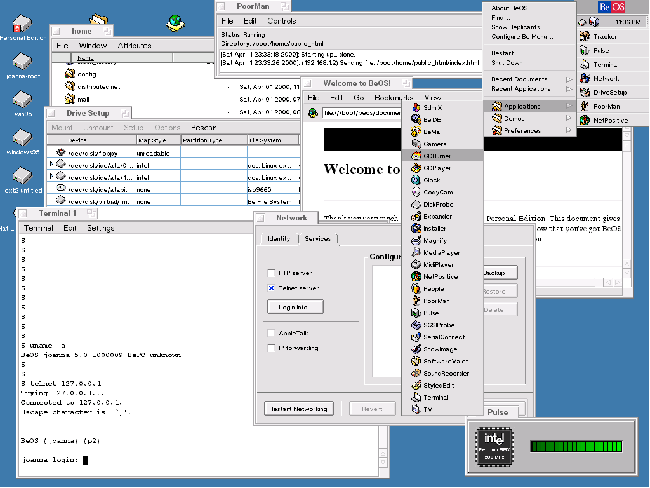This screenshot has height=488, width=650.
Task: Uncheck the Telnet server checkbox
Action: click(x=271, y=288)
